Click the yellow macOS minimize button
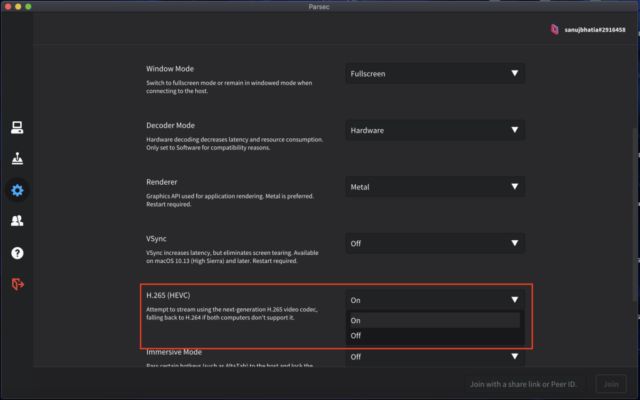 [x=18, y=7]
